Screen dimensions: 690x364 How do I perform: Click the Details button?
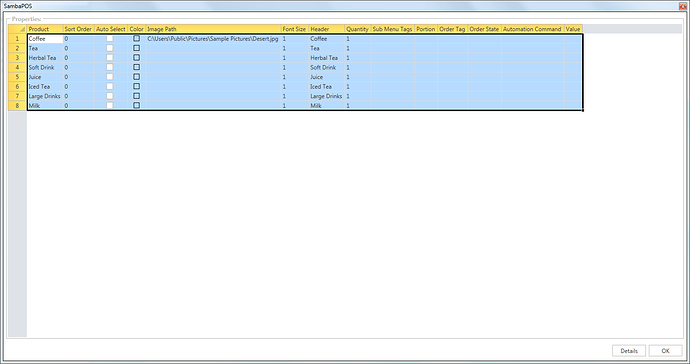click(629, 351)
